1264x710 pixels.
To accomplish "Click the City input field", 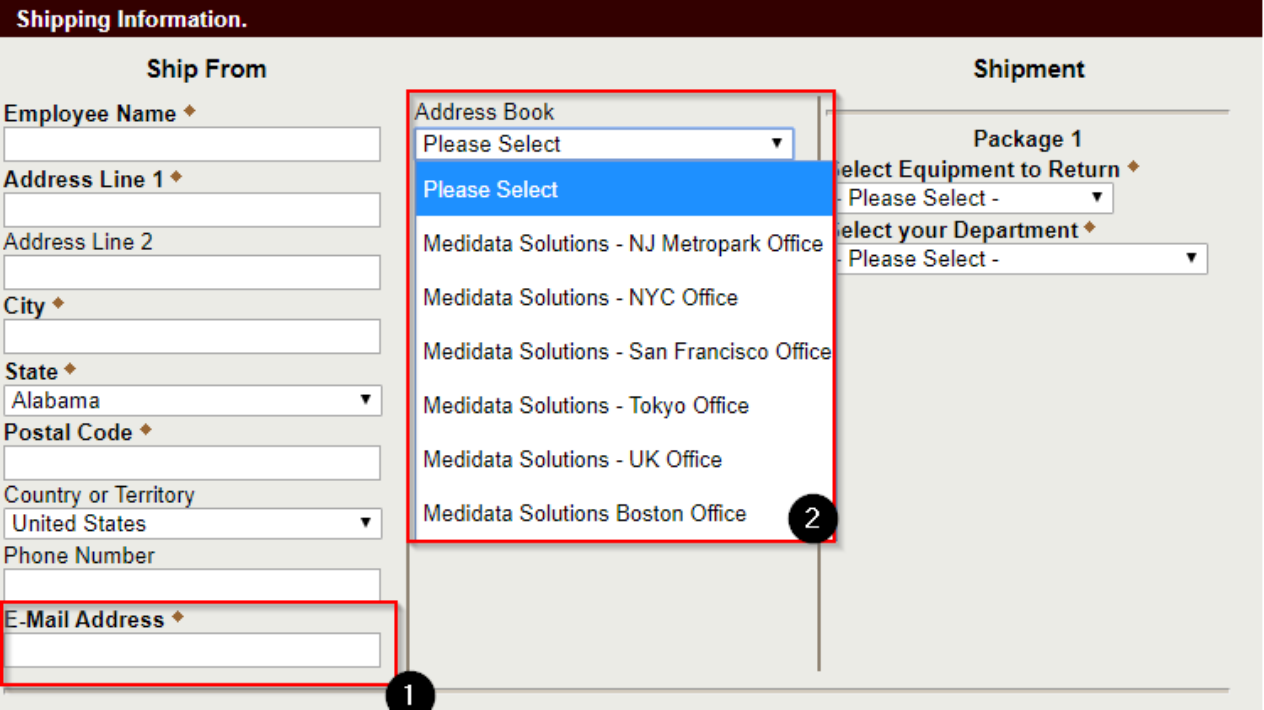I will (192, 337).
